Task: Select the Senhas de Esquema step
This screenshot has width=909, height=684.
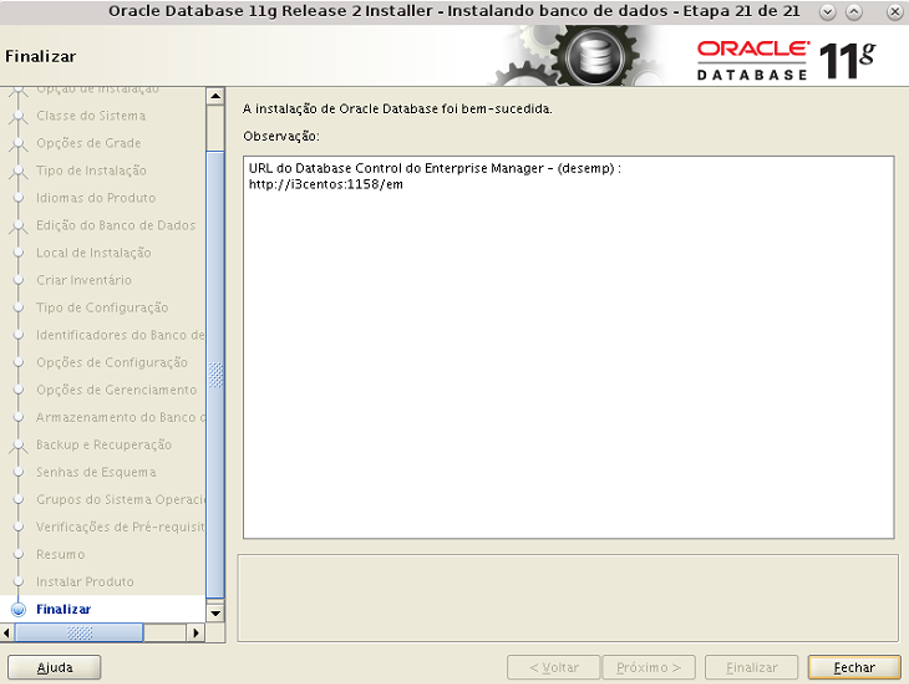Action: [x=96, y=472]
